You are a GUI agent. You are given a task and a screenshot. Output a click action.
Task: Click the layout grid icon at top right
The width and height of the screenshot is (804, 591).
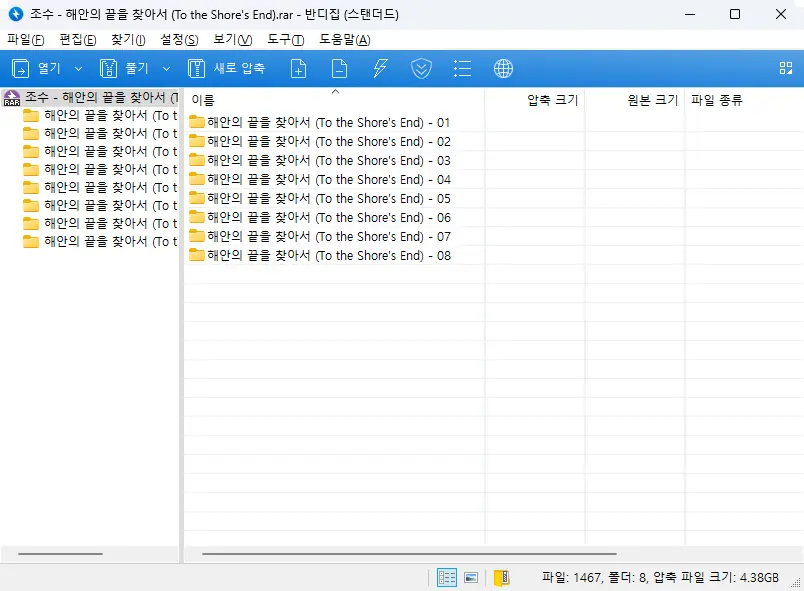[x=784, y=68]
